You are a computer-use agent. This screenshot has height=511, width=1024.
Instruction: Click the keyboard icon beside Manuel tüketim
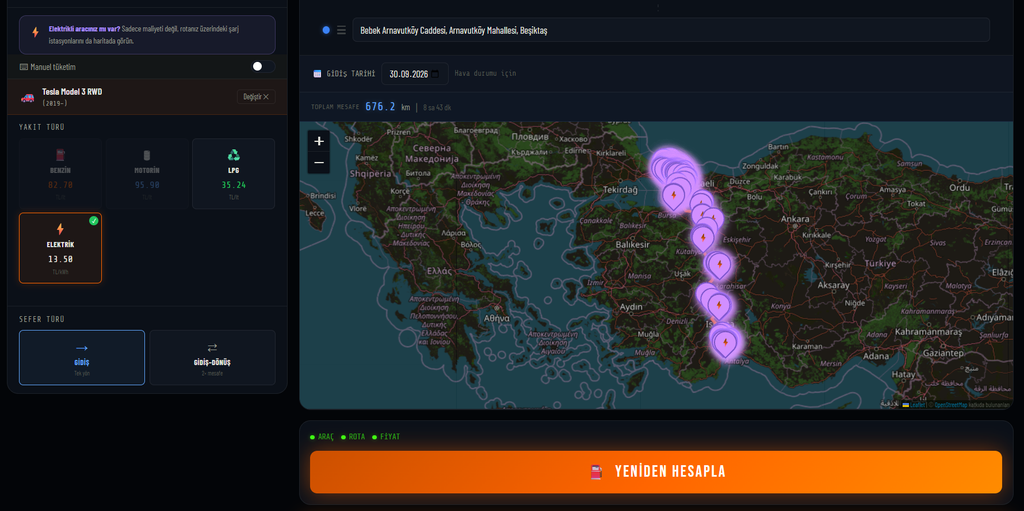(24, 67)
